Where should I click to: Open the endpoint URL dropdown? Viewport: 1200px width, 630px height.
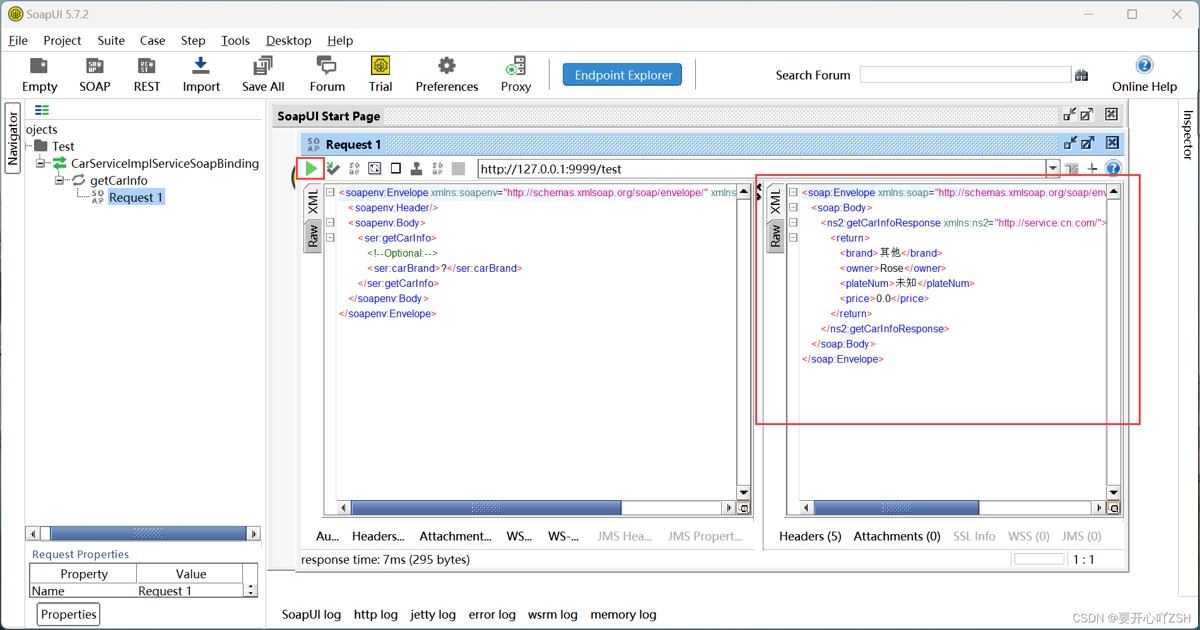coord(1052,169)
